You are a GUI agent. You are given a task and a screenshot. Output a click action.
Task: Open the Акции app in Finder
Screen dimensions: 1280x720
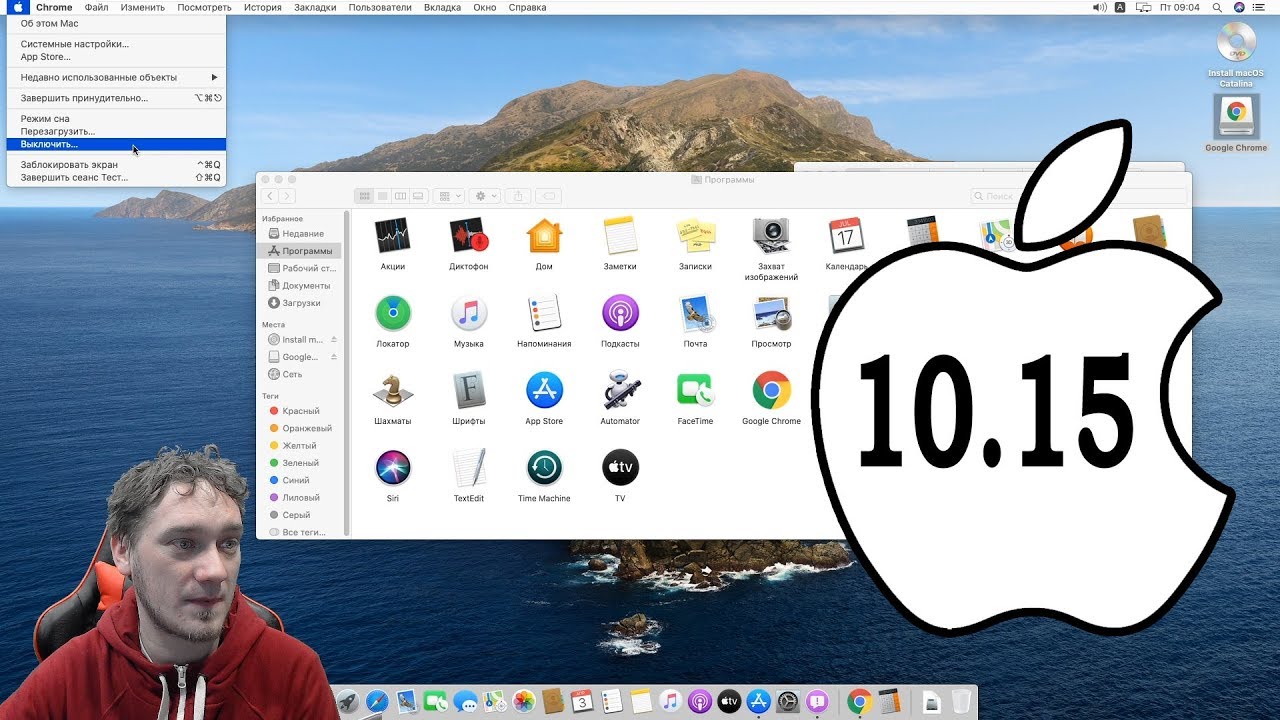pos(392,236)
